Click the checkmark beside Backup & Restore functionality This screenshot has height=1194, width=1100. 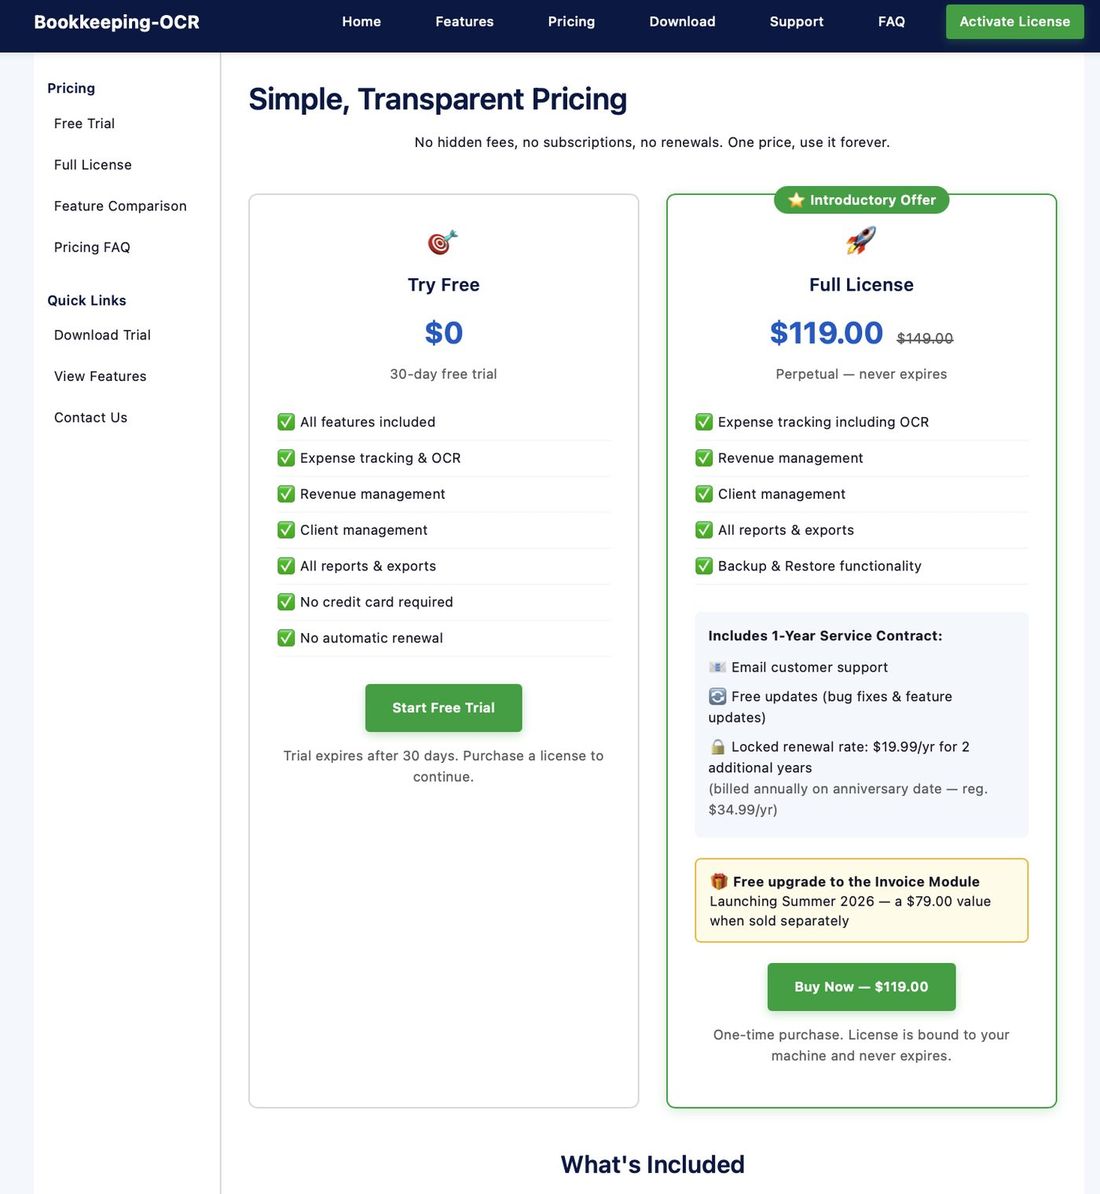703,565
